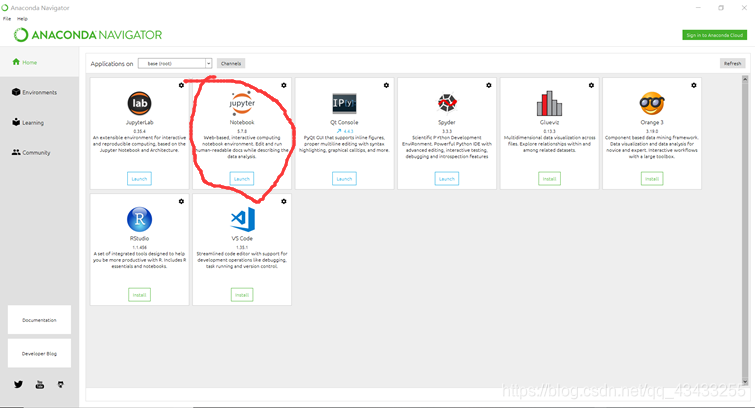Click Sign in to Anaconda Cloud

pos(715,35)
